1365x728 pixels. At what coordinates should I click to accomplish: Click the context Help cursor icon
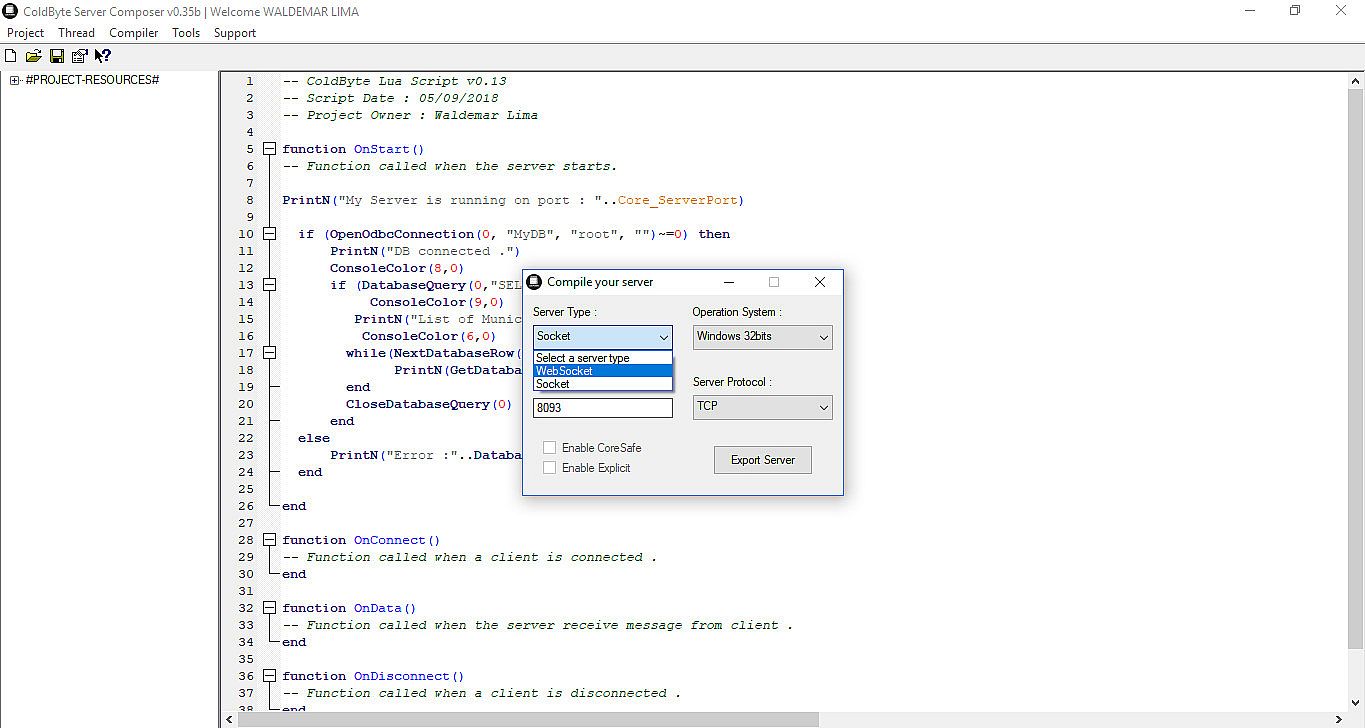tap(102, 56)
